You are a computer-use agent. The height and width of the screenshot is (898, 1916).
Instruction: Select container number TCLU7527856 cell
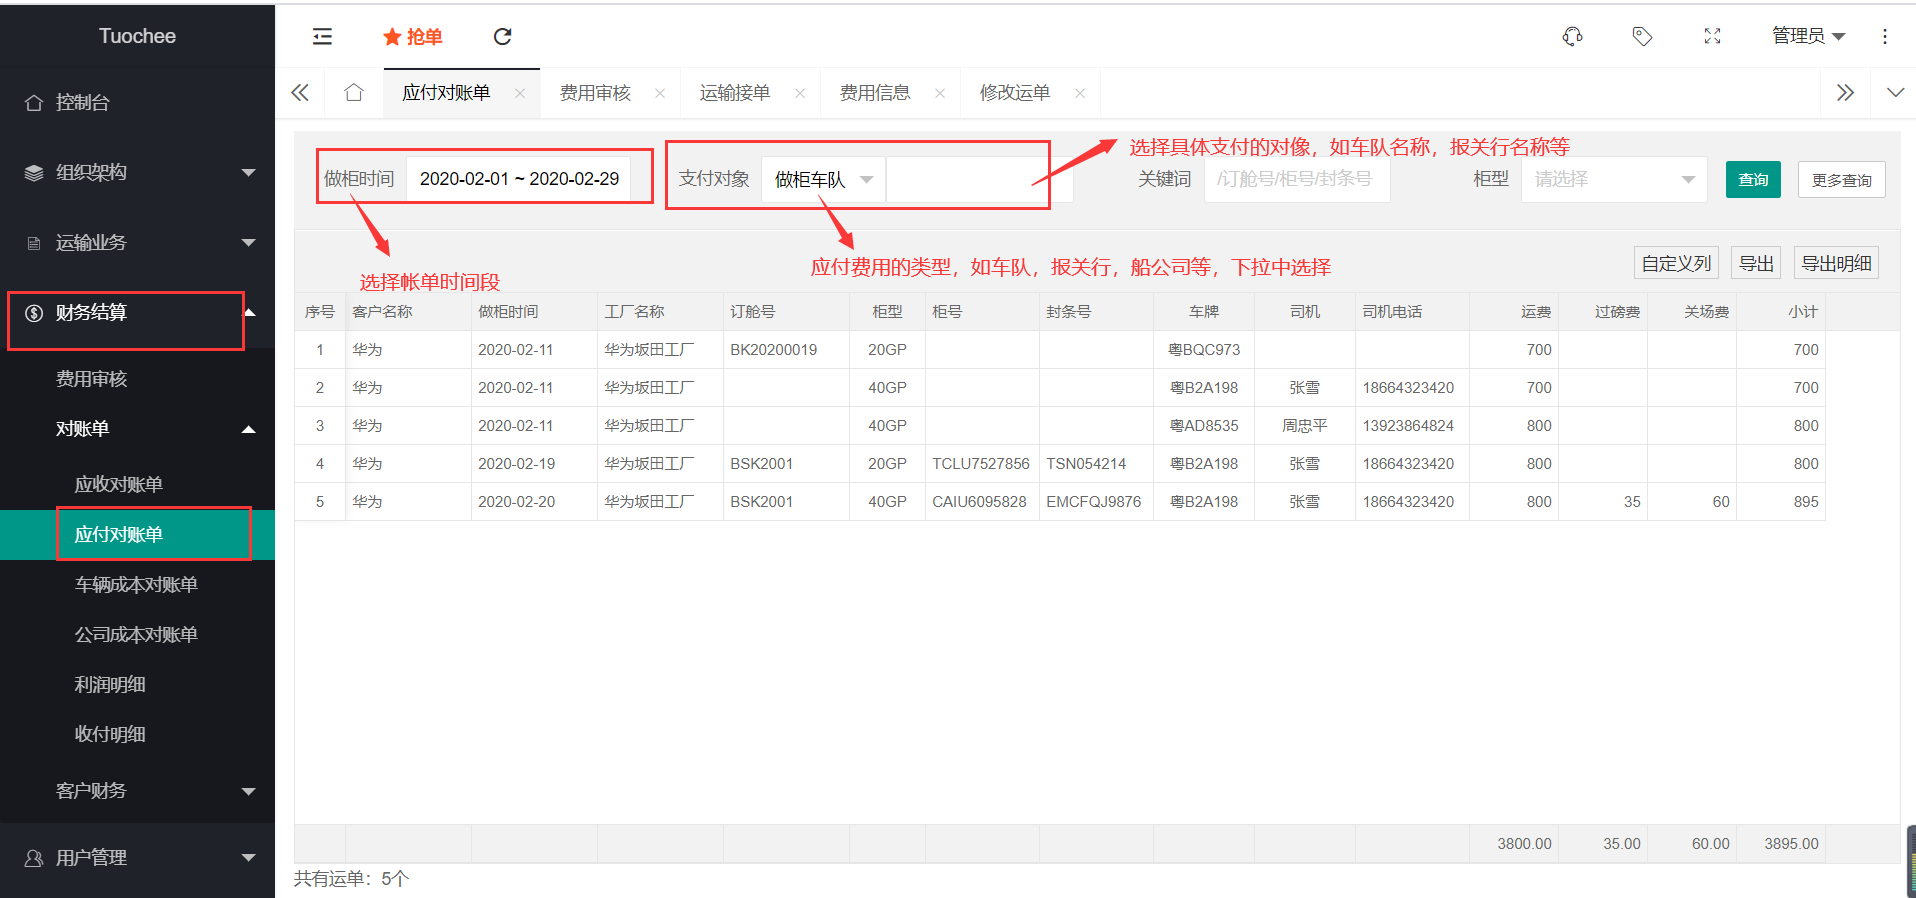point(982,464)
